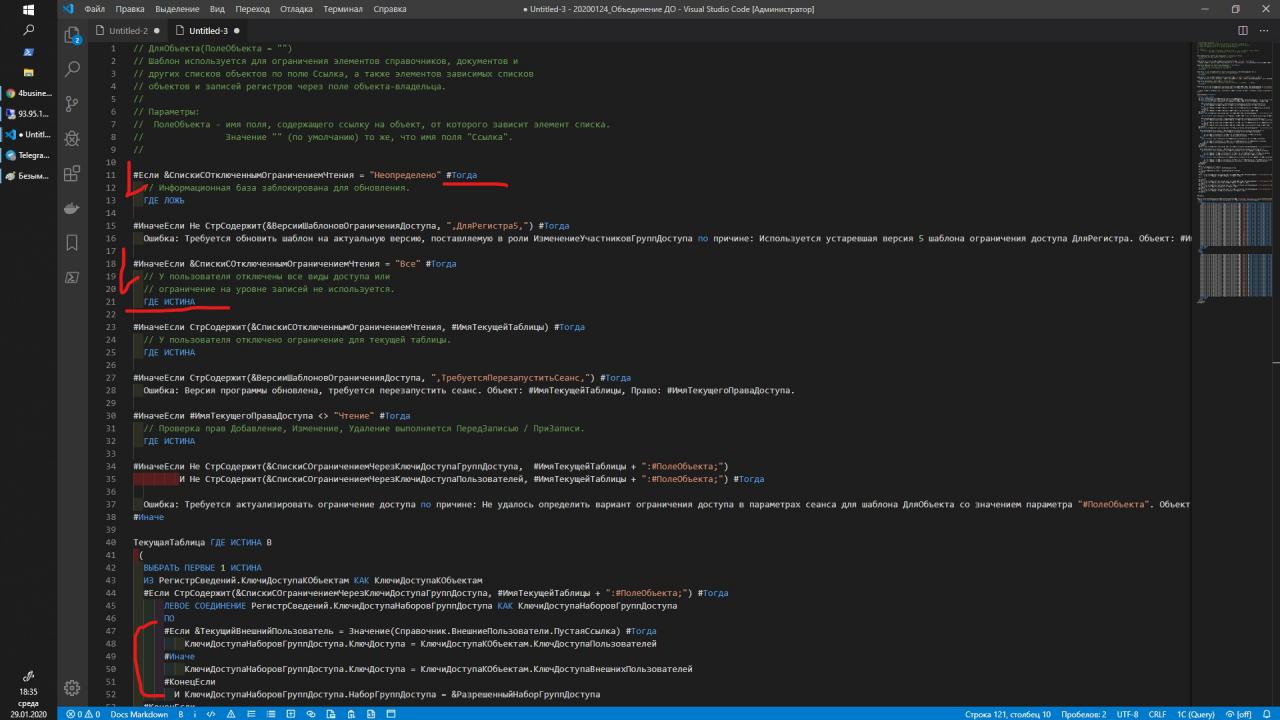Open the Справка menu
Screen dimensions: 1280x720
tap(389, 9)
